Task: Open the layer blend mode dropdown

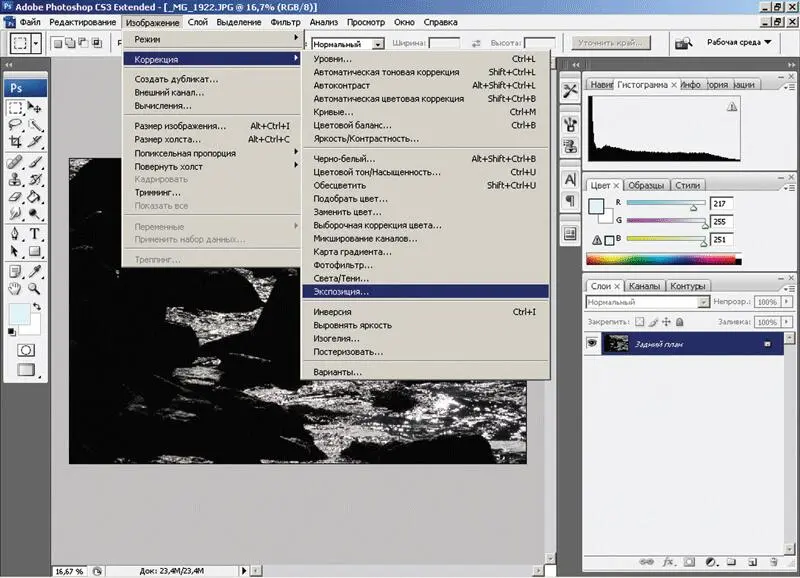Action: coord(647,302)
